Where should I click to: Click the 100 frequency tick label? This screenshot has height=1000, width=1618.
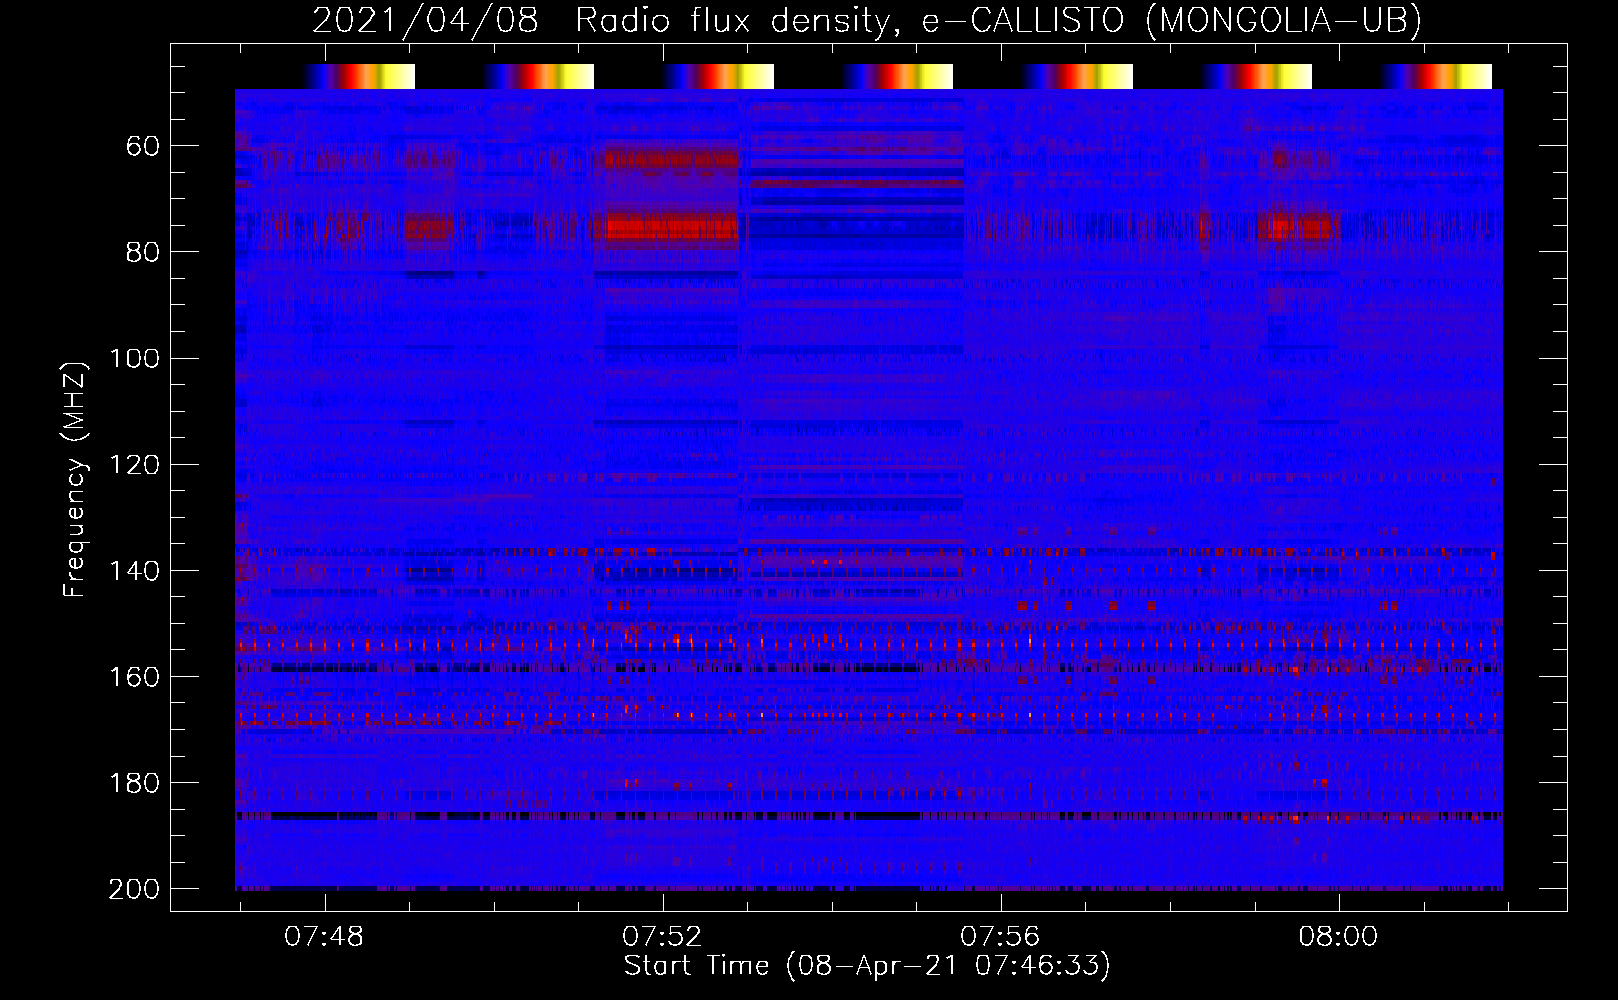click(134, 358)
